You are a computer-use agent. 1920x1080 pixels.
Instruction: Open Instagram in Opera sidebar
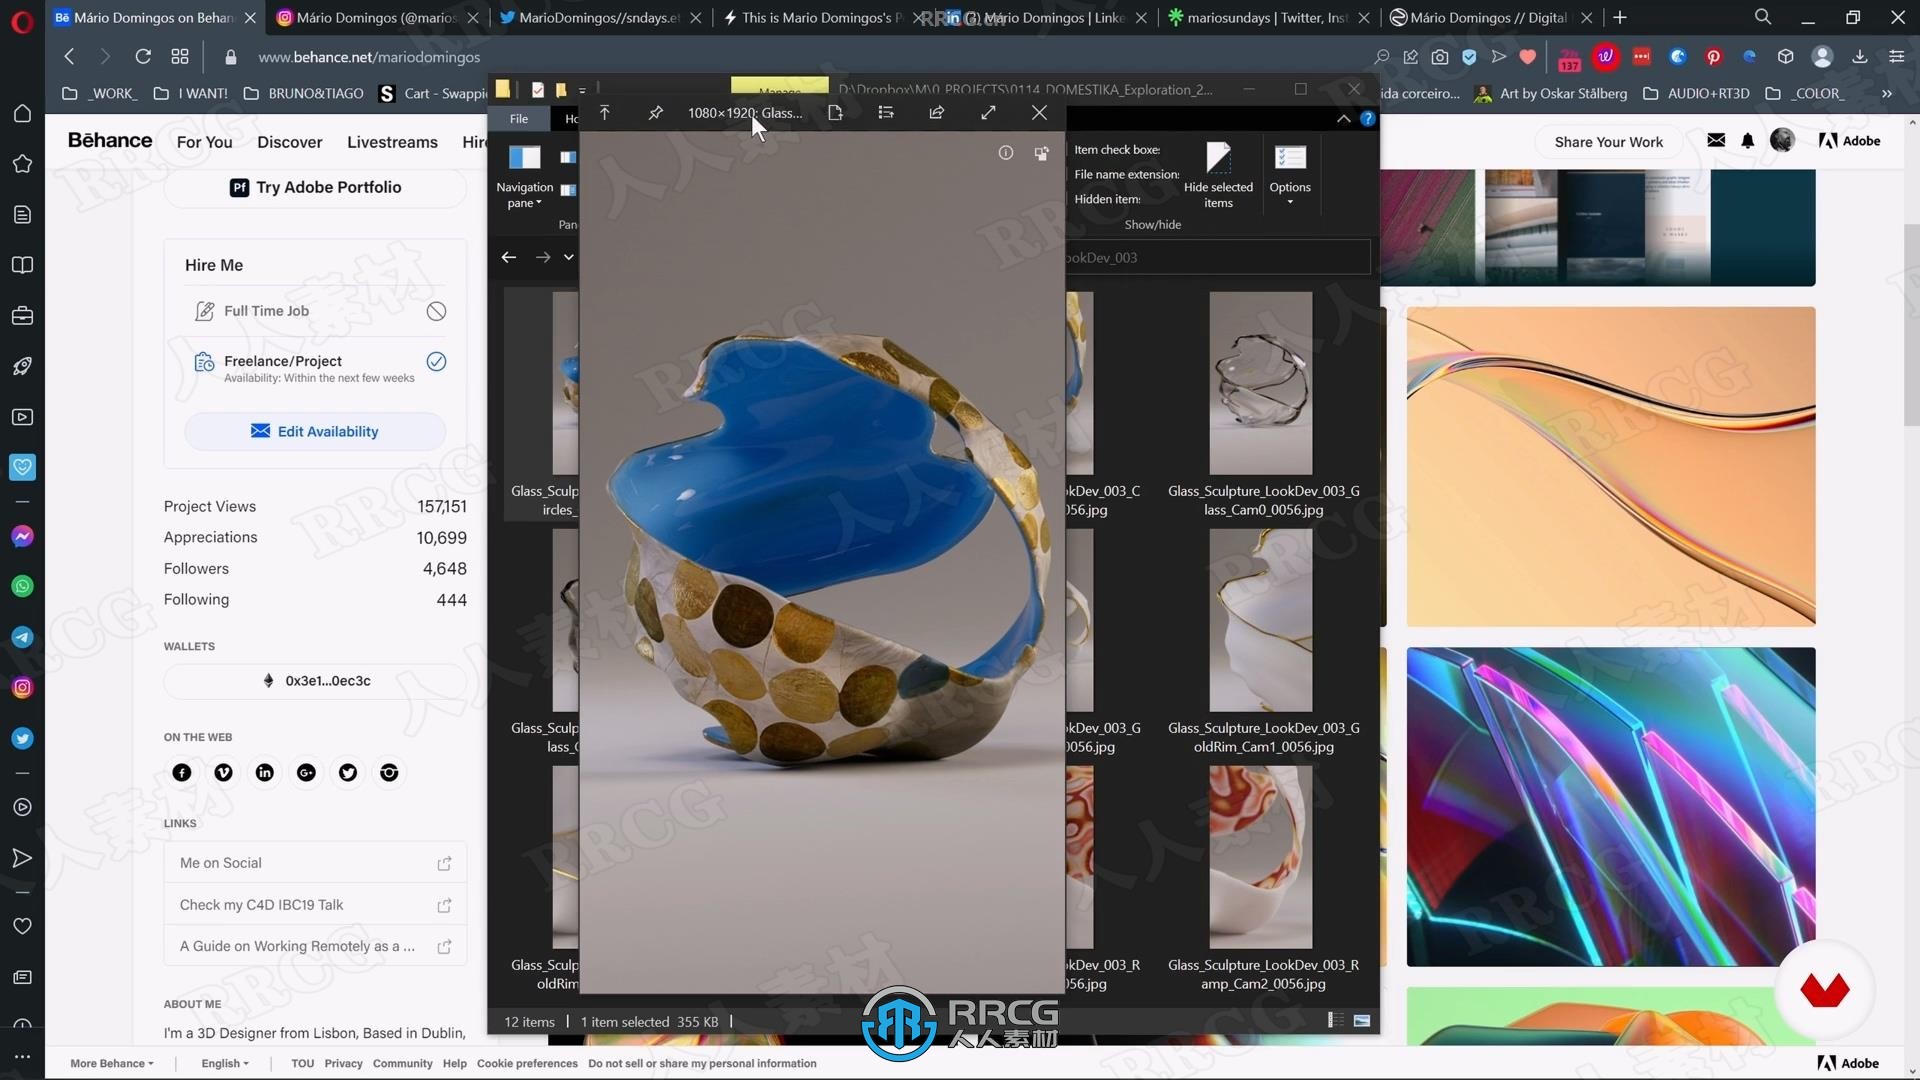pyautogui.click(x=22, y=688)
